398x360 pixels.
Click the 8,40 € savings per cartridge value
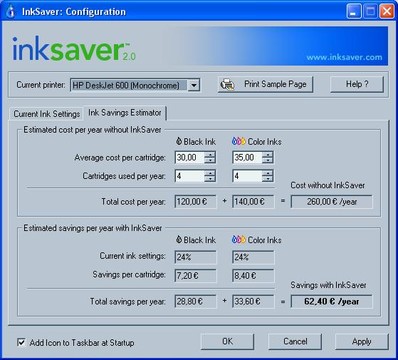coord(253,276)
